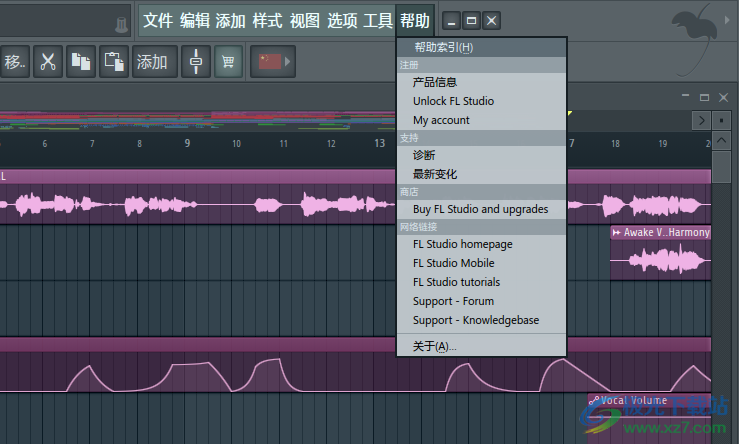
Task: Choose Unlock FL Studio
Action: (481, 101)
